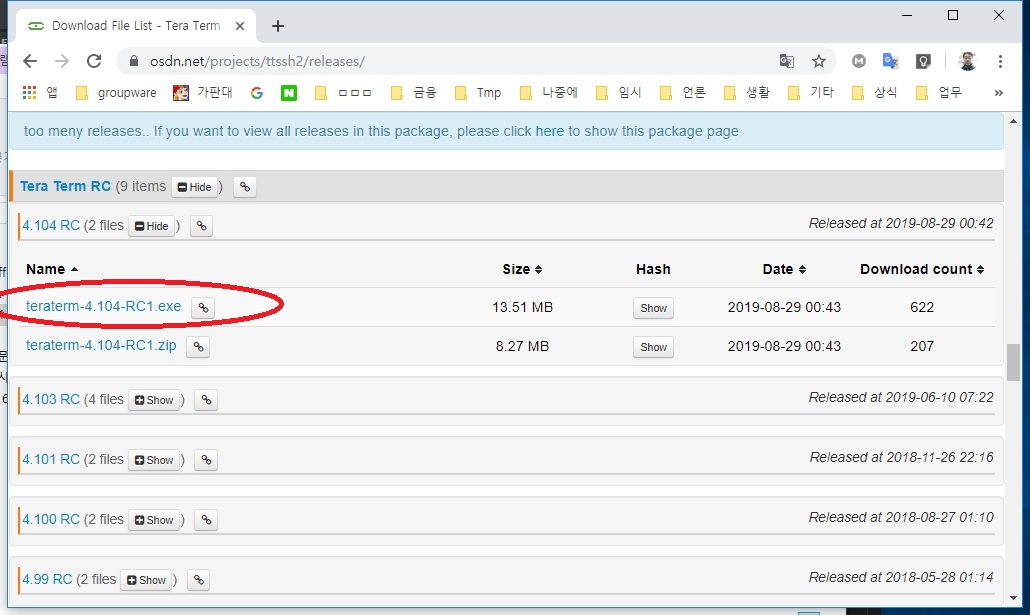This screenshot has height=615, width=1030.
Task: Hide the Tera Term RC package list
Action: tap(195, 187)
